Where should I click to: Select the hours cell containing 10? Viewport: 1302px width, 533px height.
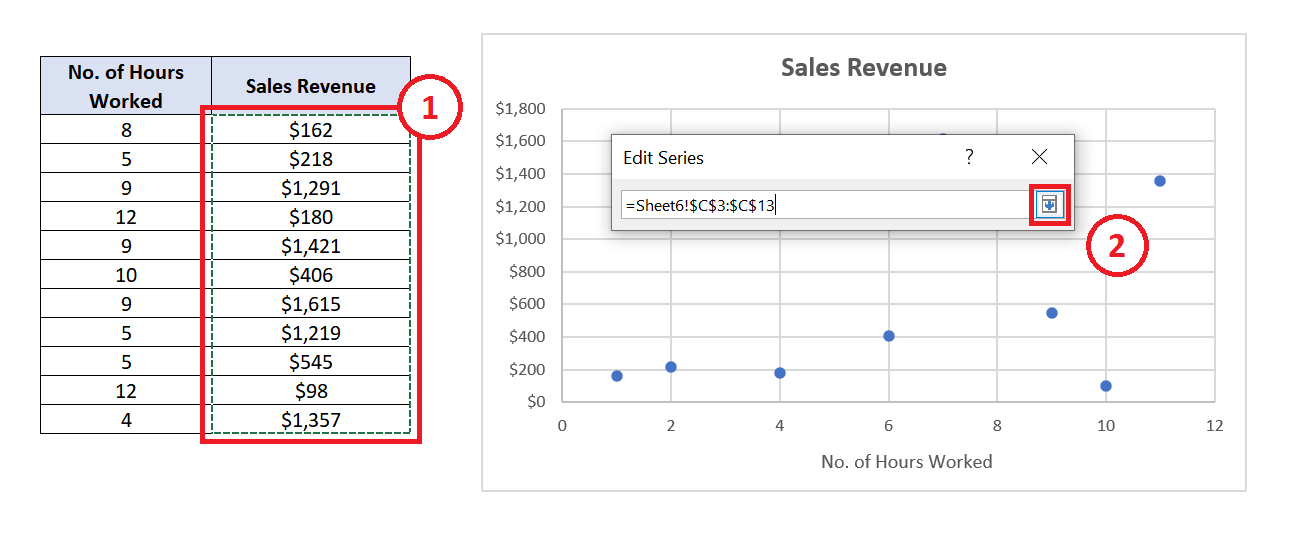(126, 275)
